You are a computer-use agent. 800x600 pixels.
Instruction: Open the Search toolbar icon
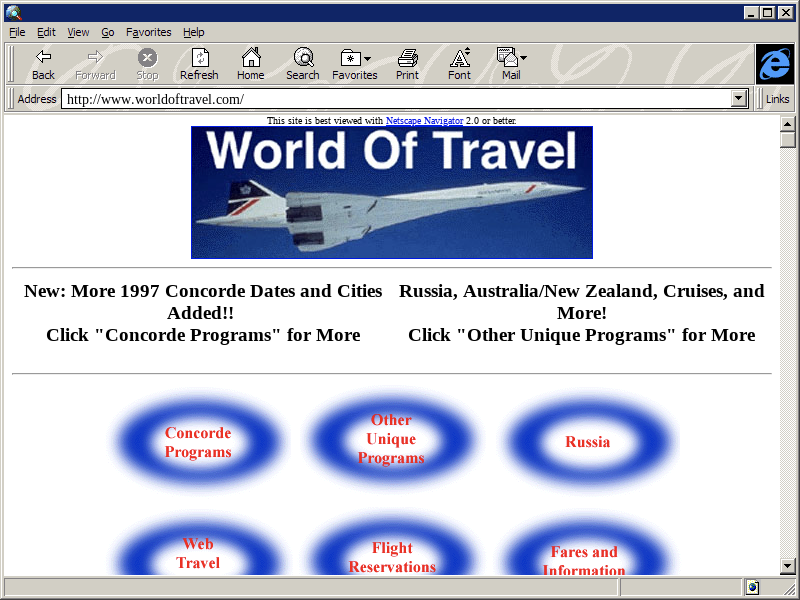[302, 58]
